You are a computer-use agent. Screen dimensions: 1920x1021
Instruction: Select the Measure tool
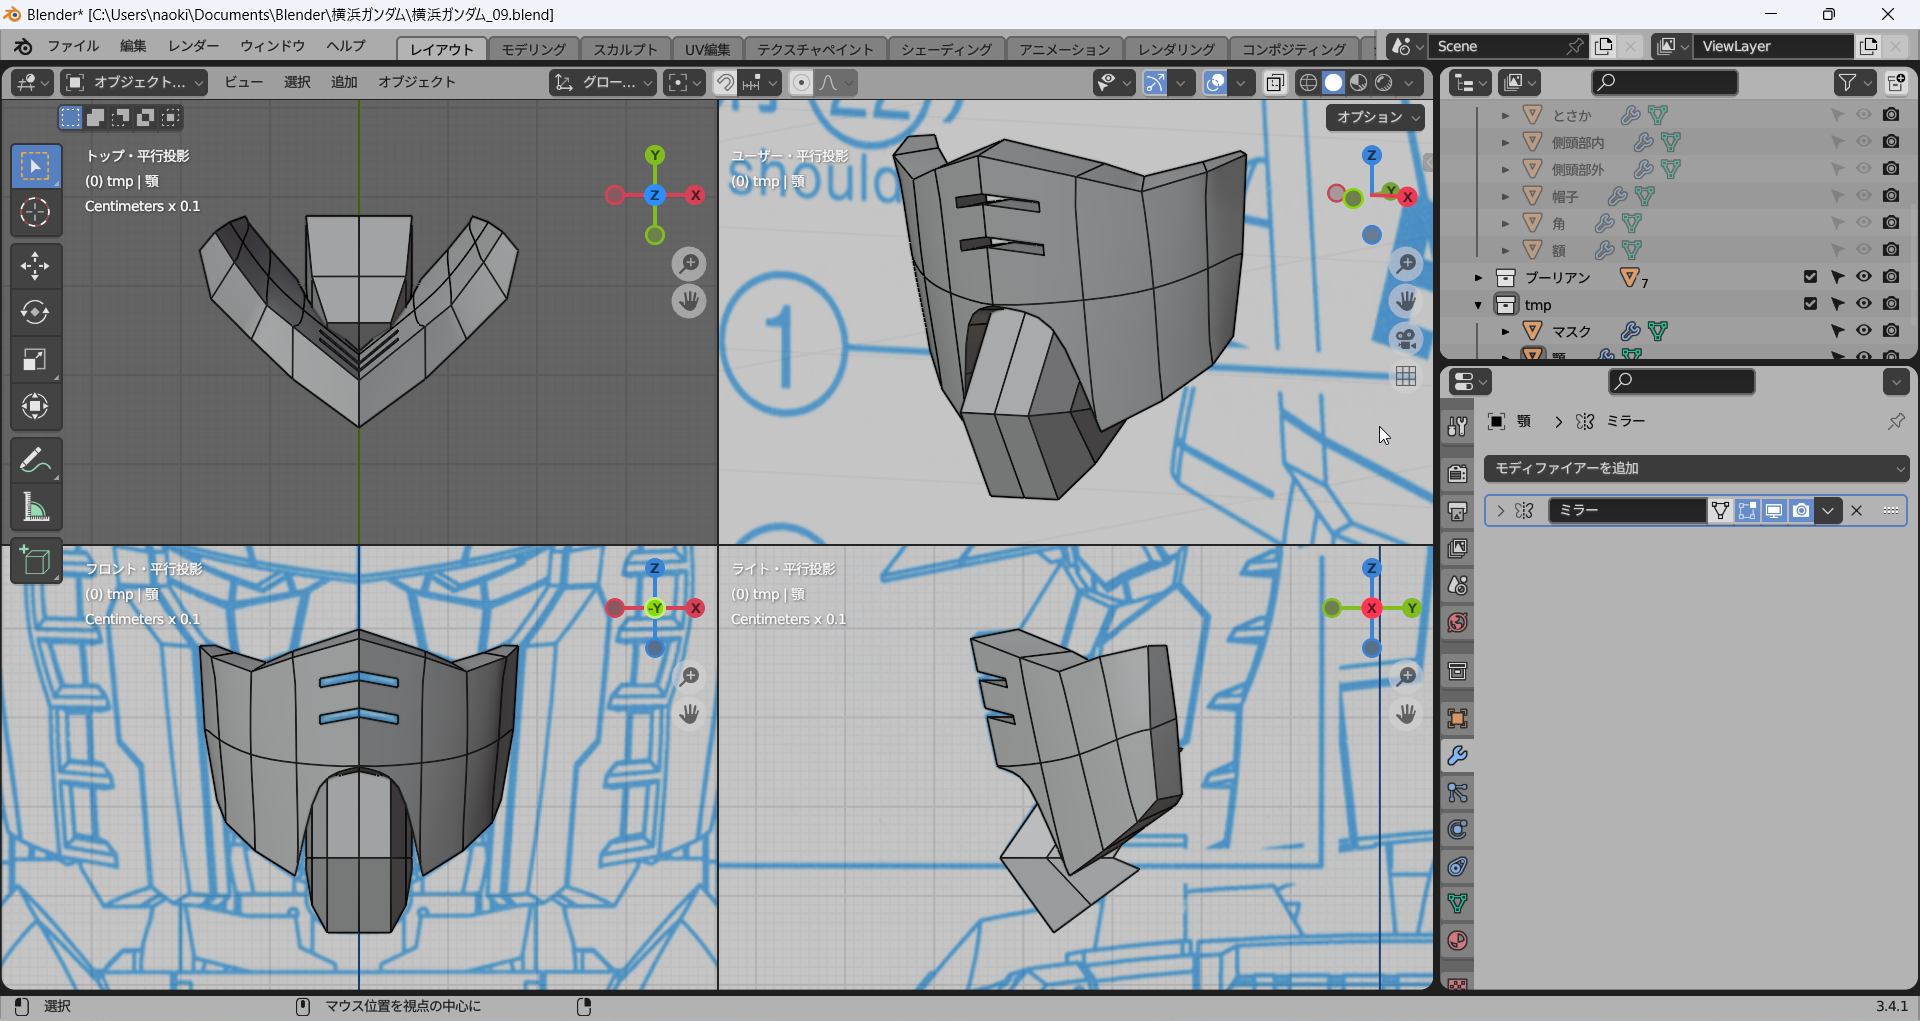(x=35, y=508)
